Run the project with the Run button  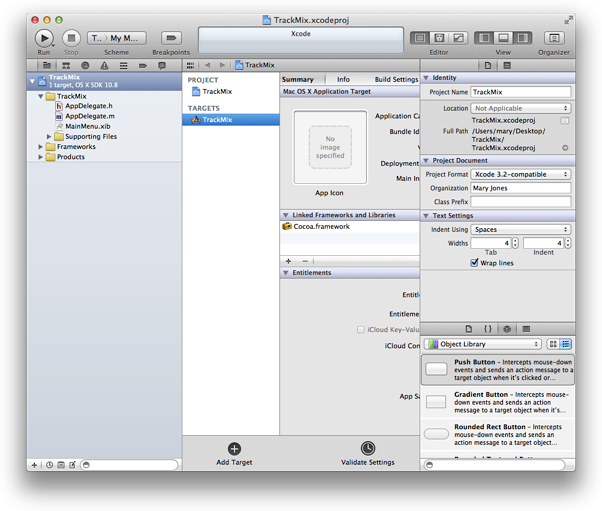(x=44, y=38)
